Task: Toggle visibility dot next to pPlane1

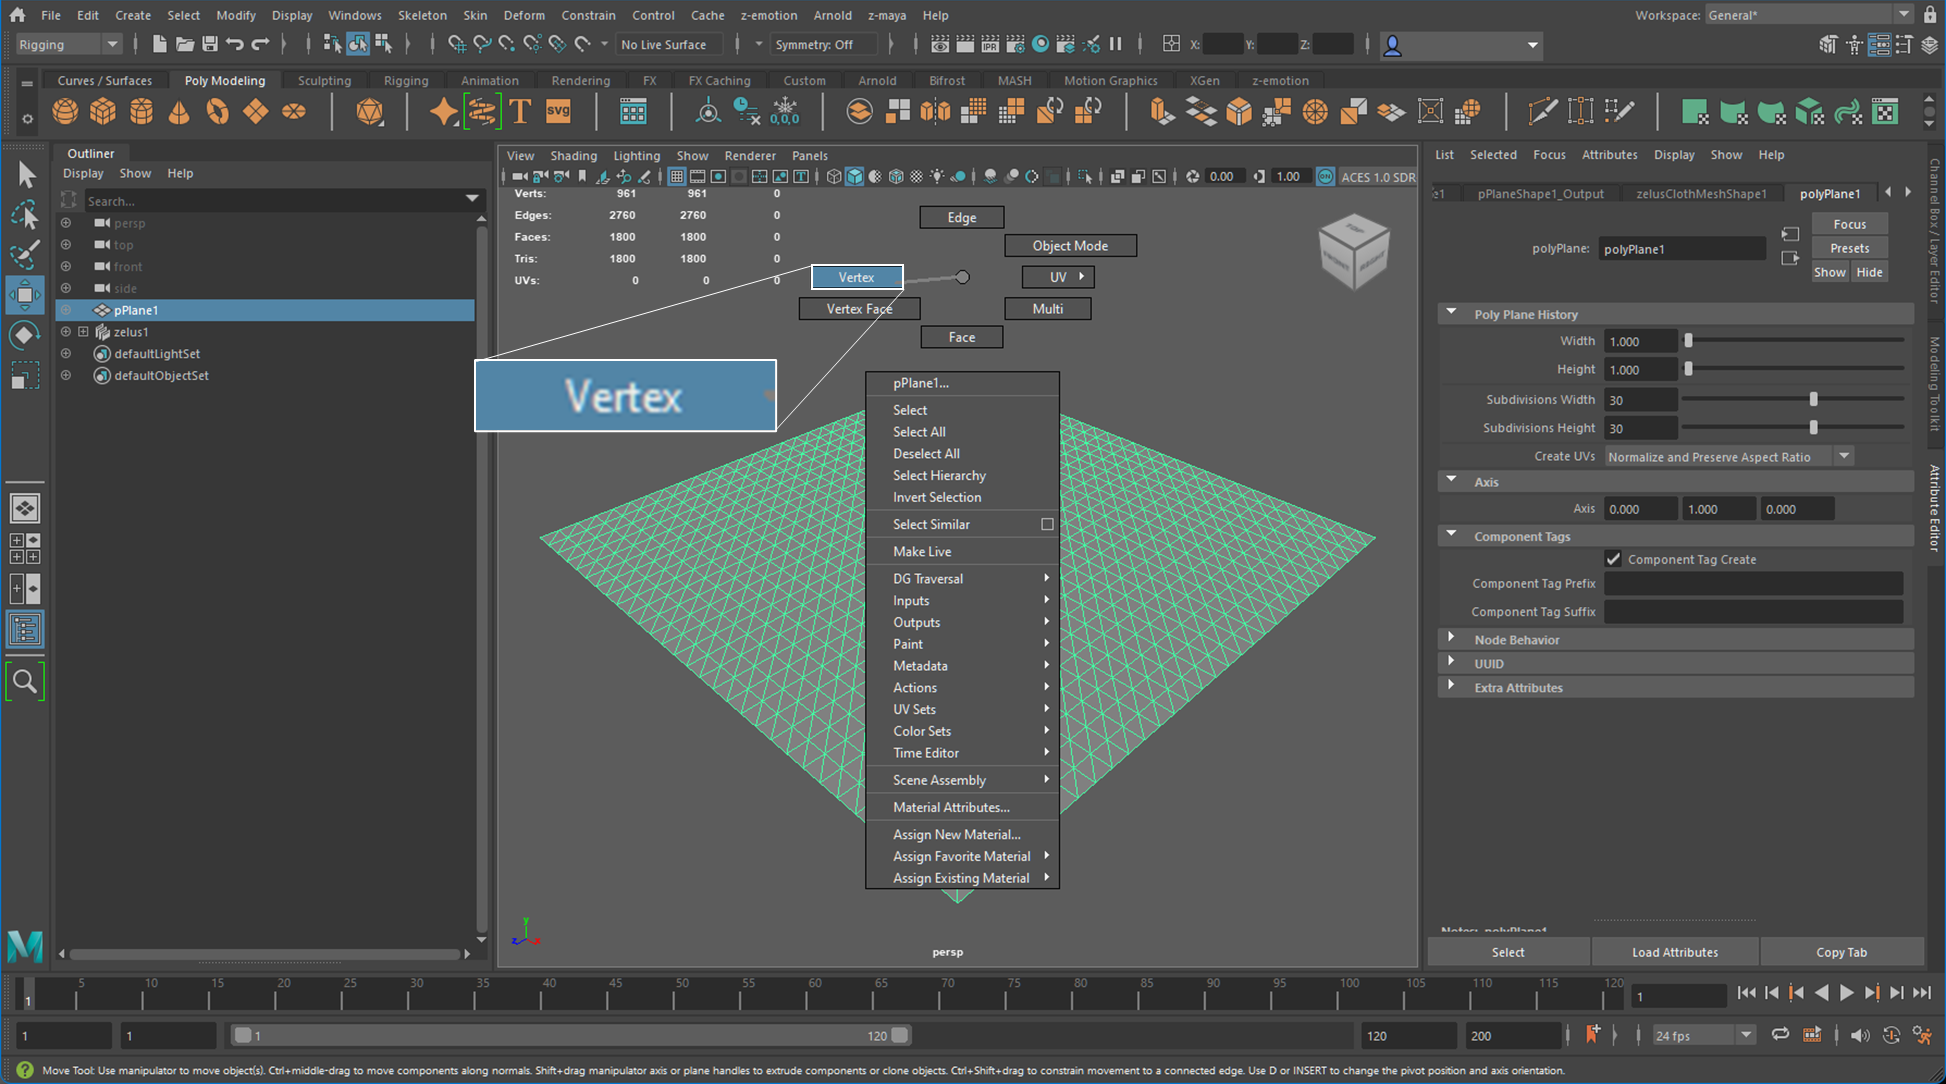Action: (x=66, y=310)
